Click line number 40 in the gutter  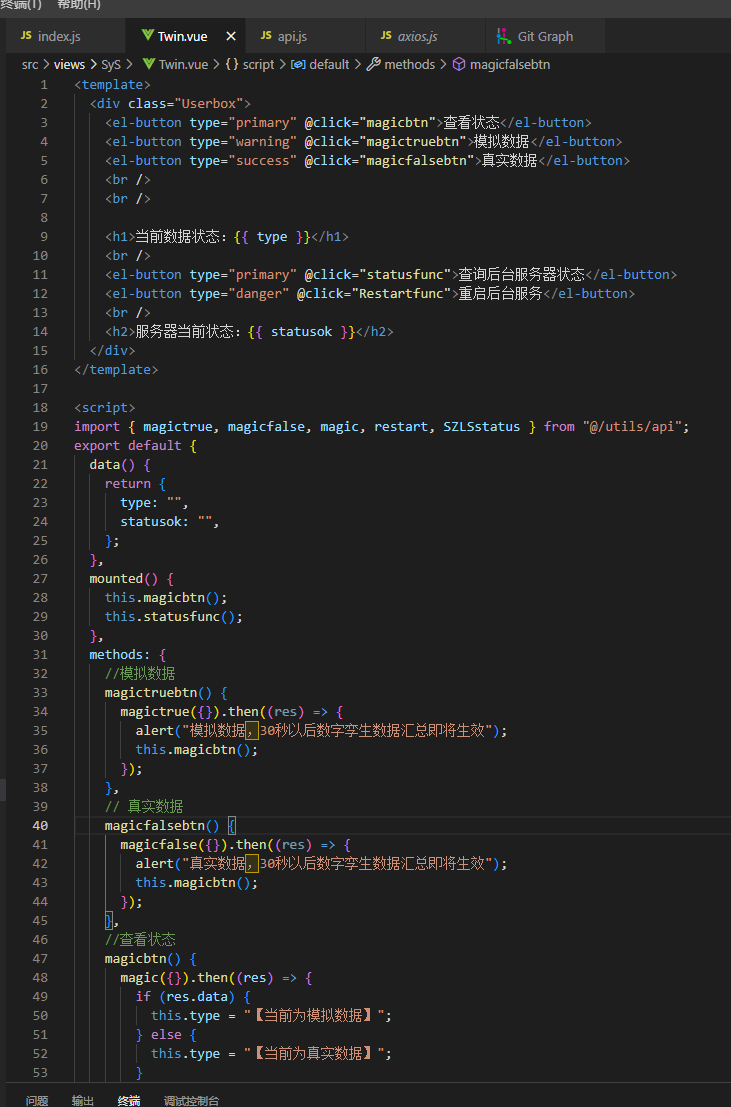(x=40, y=825)
